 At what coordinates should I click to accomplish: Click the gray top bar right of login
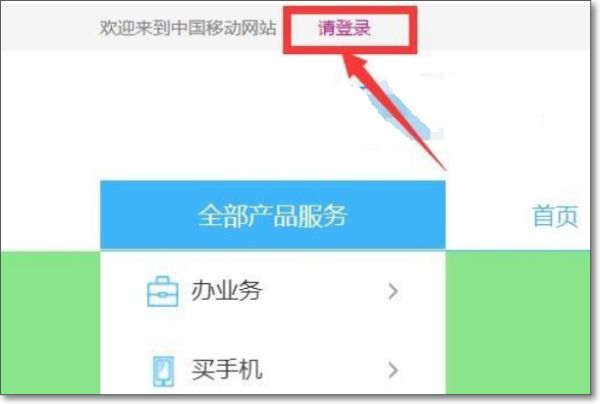point(503,27)
